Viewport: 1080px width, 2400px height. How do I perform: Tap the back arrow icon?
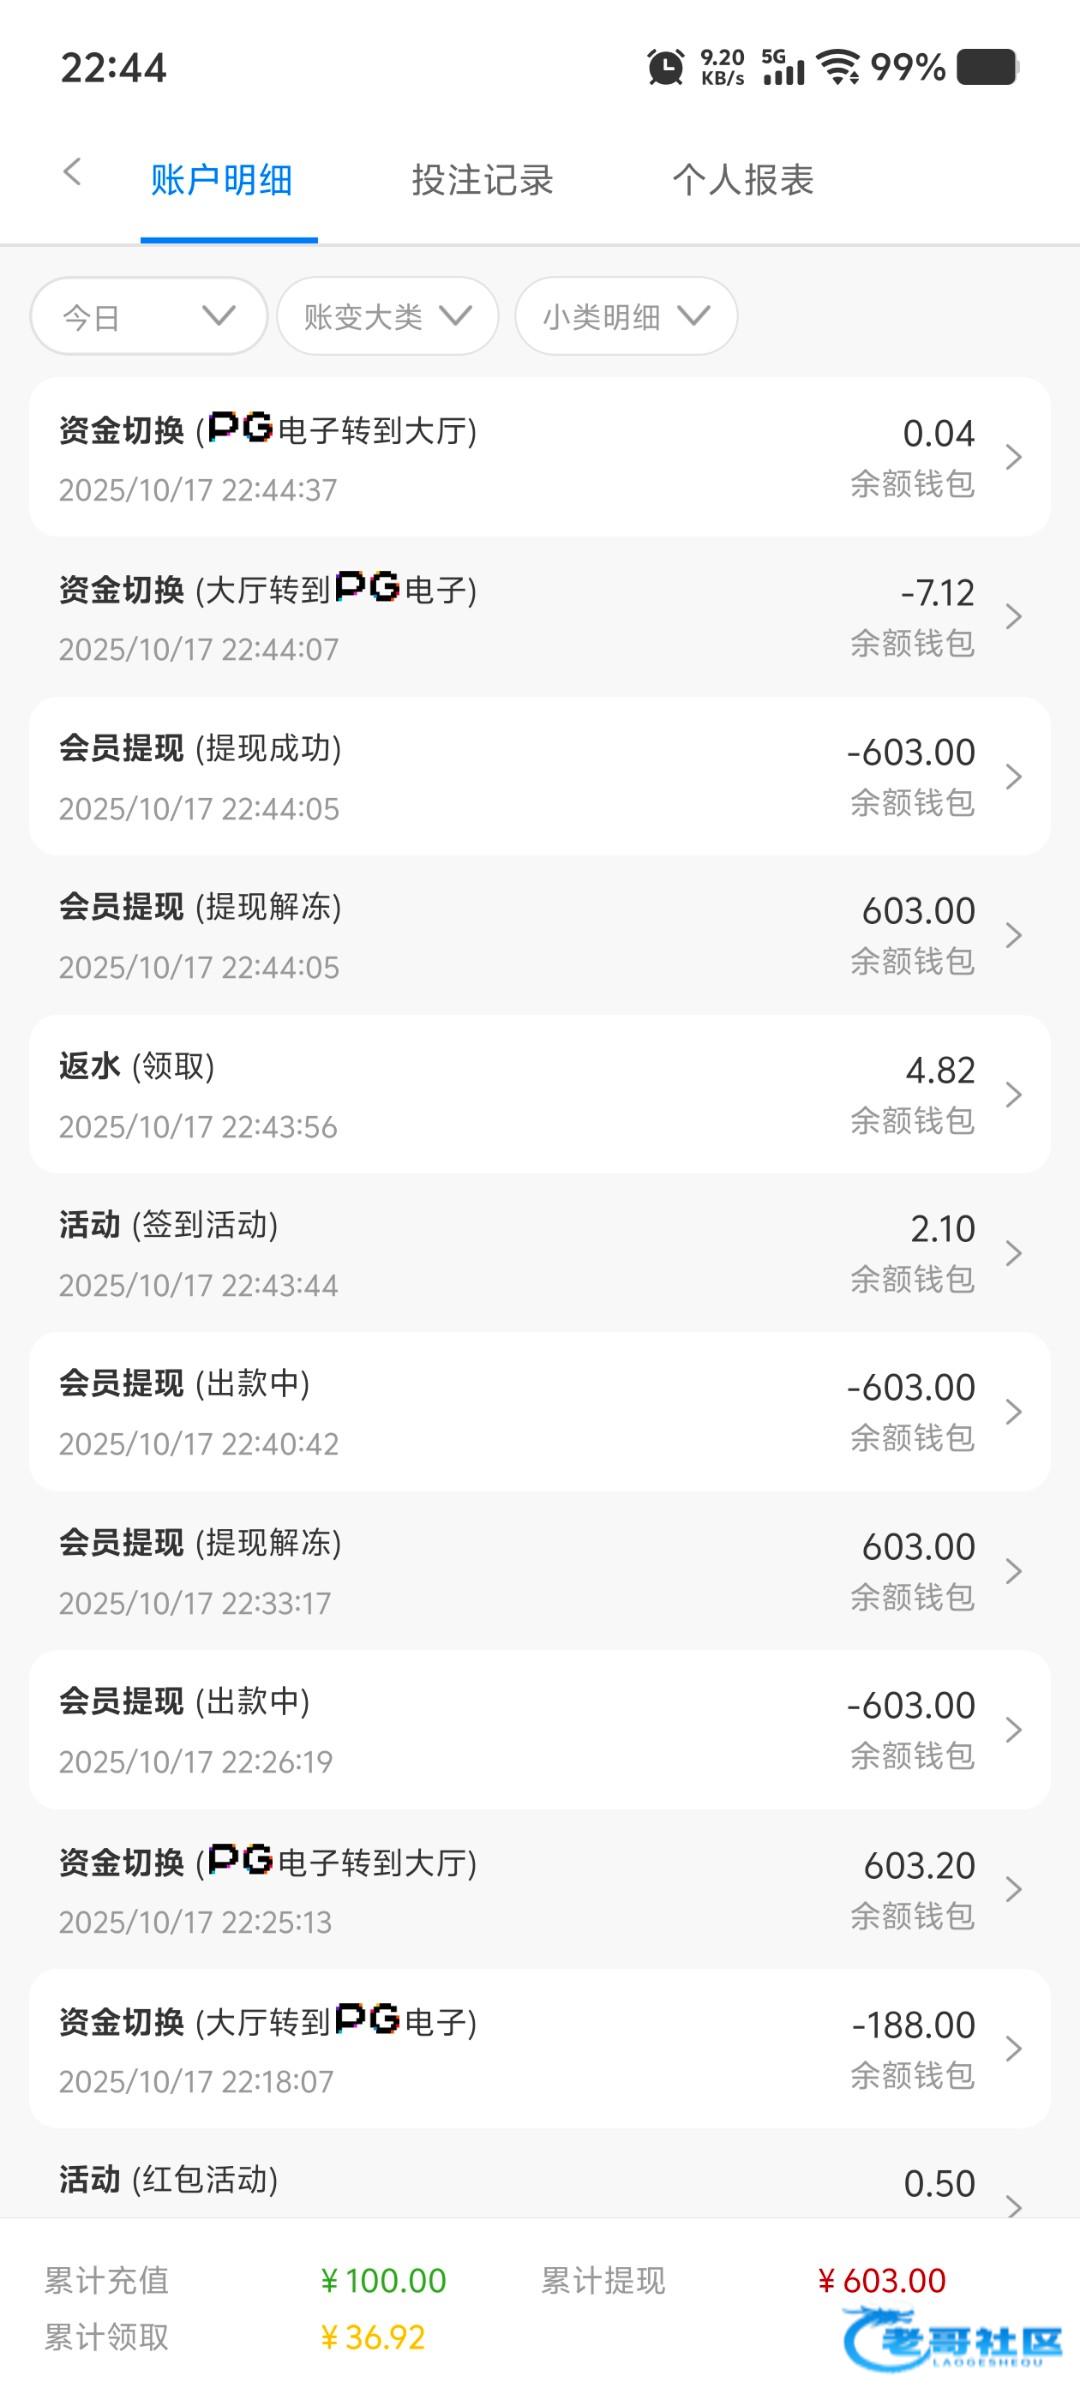72,173
